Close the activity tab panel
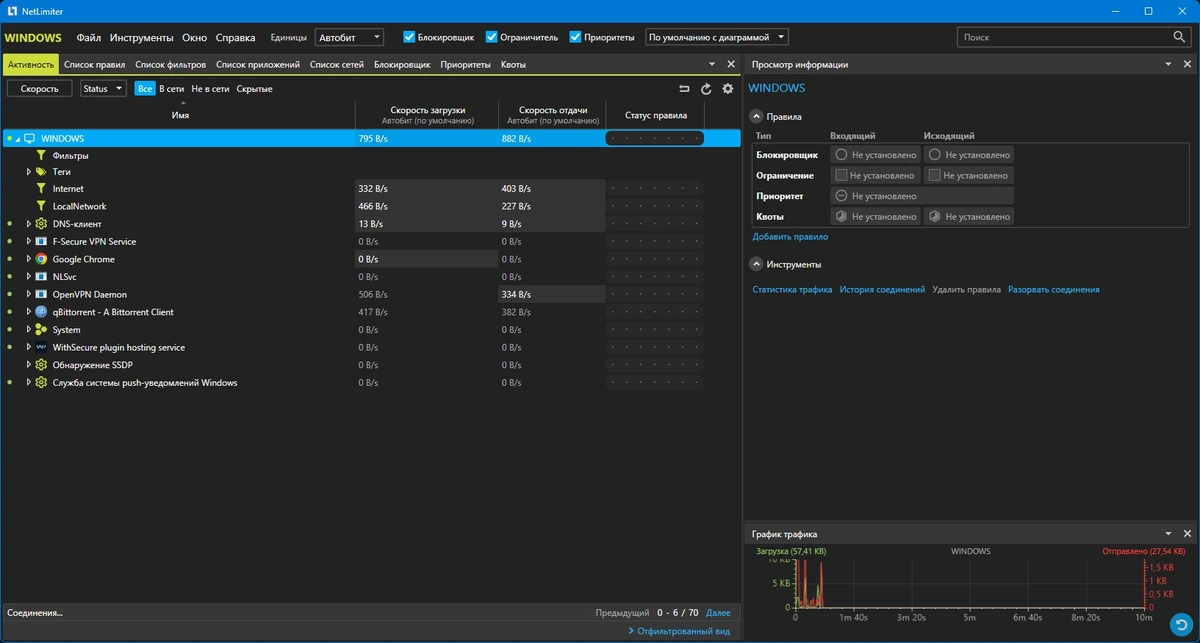The height and width of the screenshot is (643, 1200). pos(731,64)
